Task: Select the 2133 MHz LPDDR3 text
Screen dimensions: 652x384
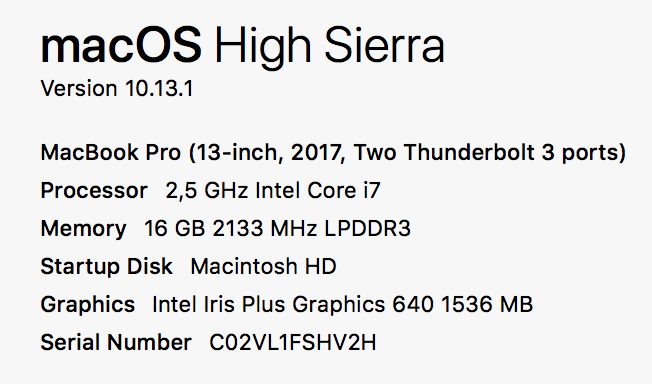Action: pos(311,229)
